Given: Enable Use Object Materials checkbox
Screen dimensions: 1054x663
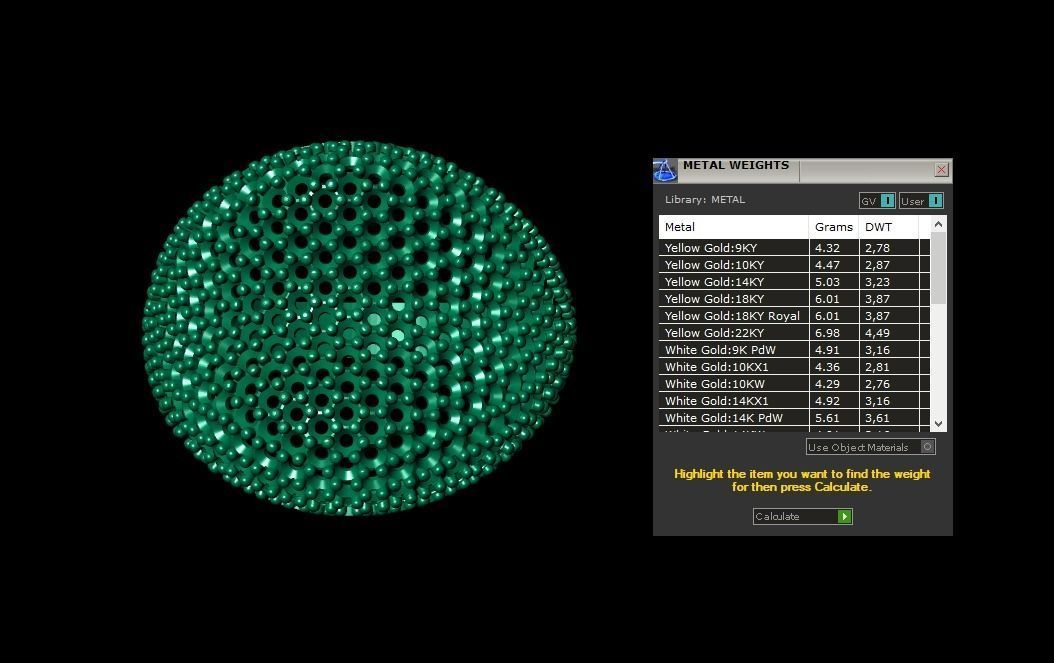Looking at the screenshot, I should pos(927,446).
